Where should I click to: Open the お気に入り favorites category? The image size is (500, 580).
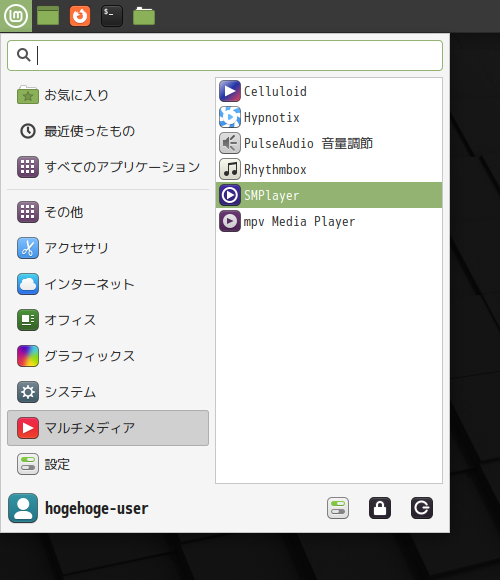pos(108,95)
